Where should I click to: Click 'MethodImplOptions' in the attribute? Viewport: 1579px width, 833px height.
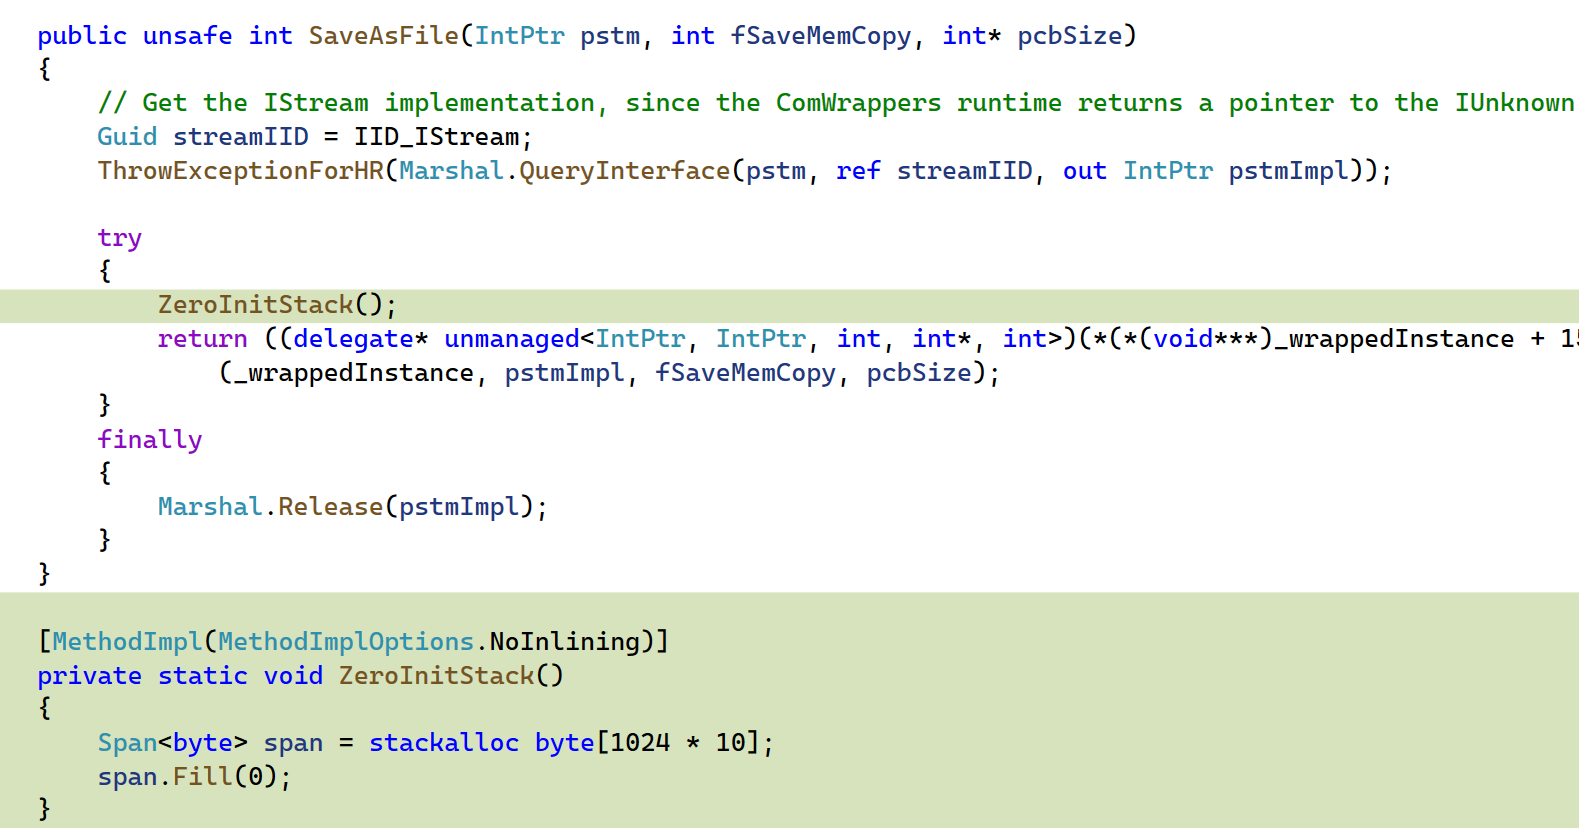pos(346,642)
